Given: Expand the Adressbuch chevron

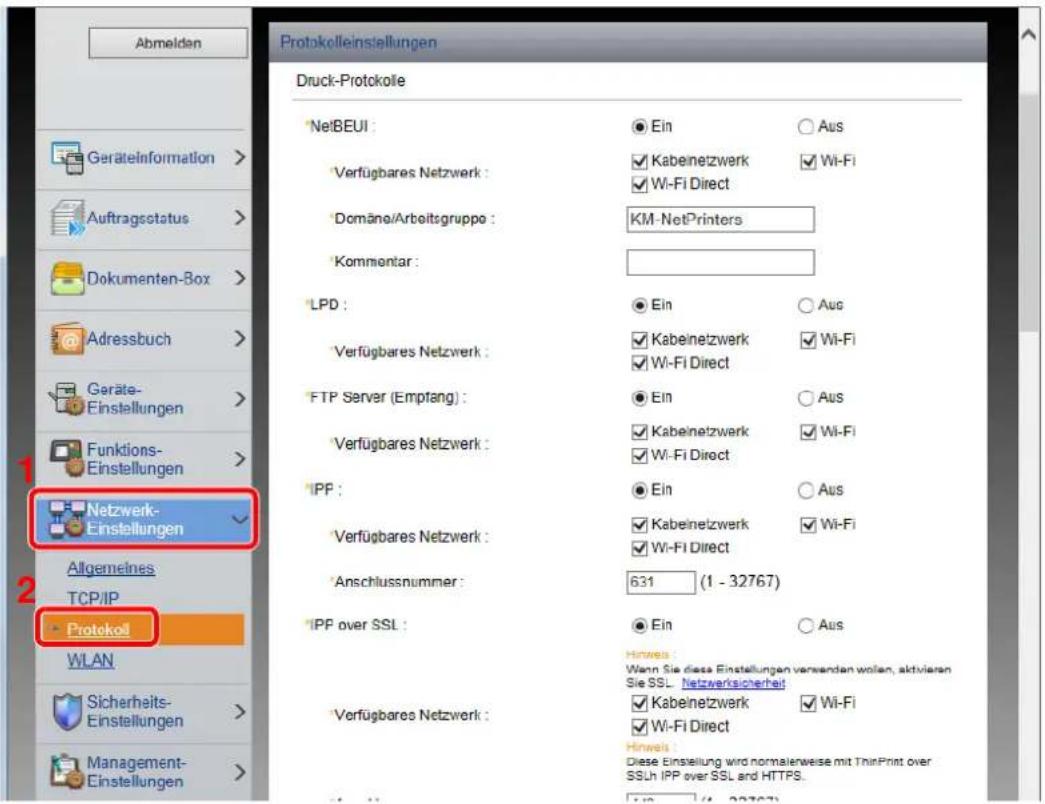Looking at the screenshot, I should pos(240,339).
